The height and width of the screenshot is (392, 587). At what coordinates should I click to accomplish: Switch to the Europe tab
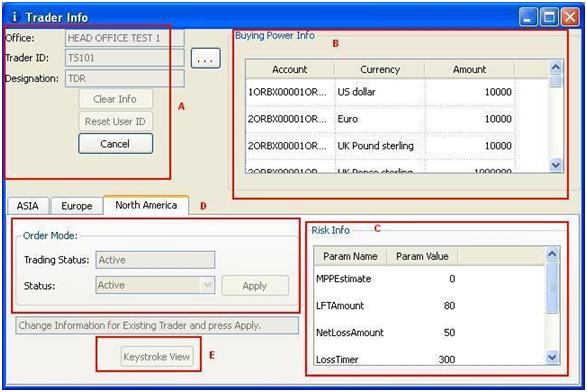tap(77, 206)
